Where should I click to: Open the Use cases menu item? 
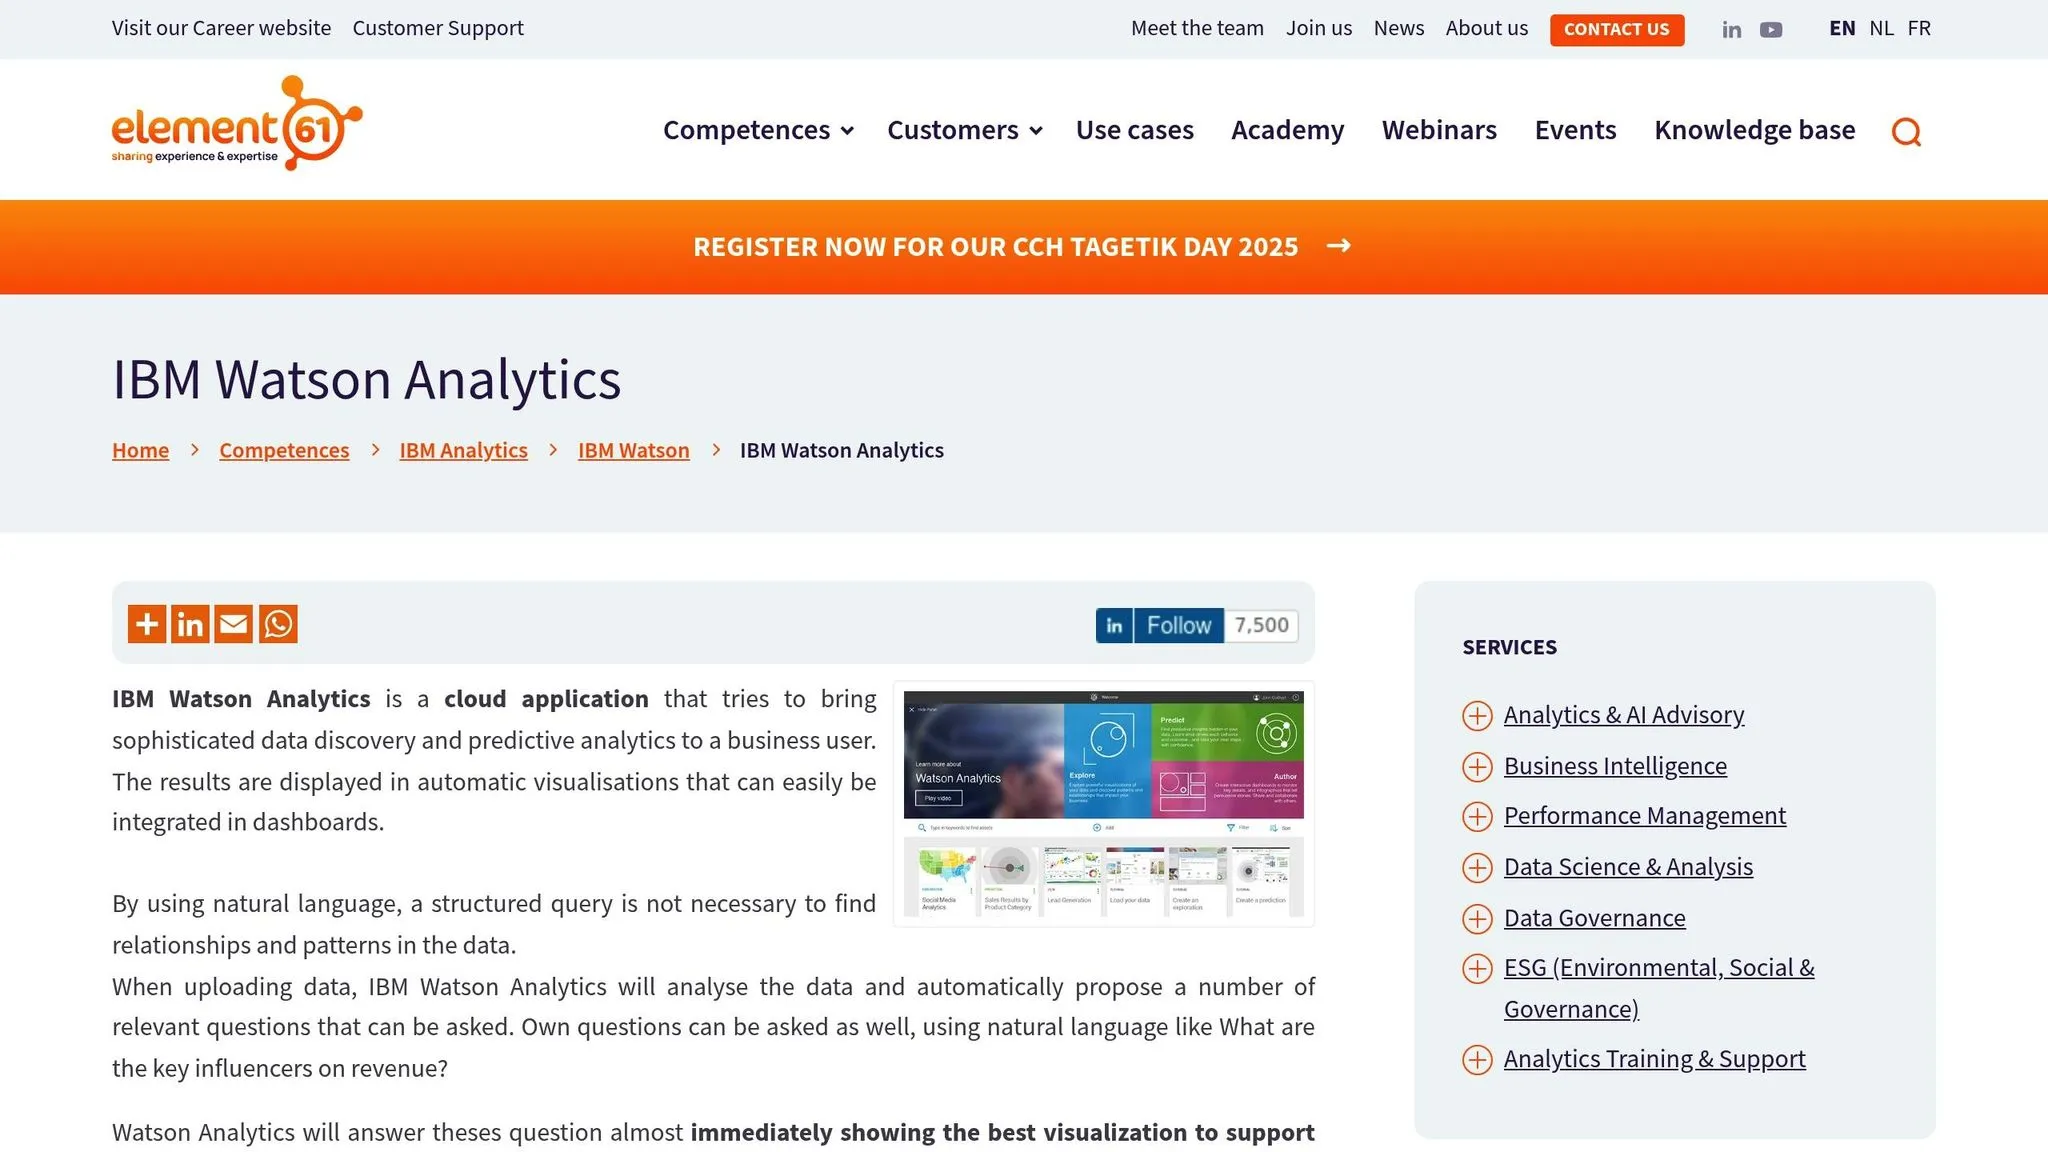pos(1135,130)
